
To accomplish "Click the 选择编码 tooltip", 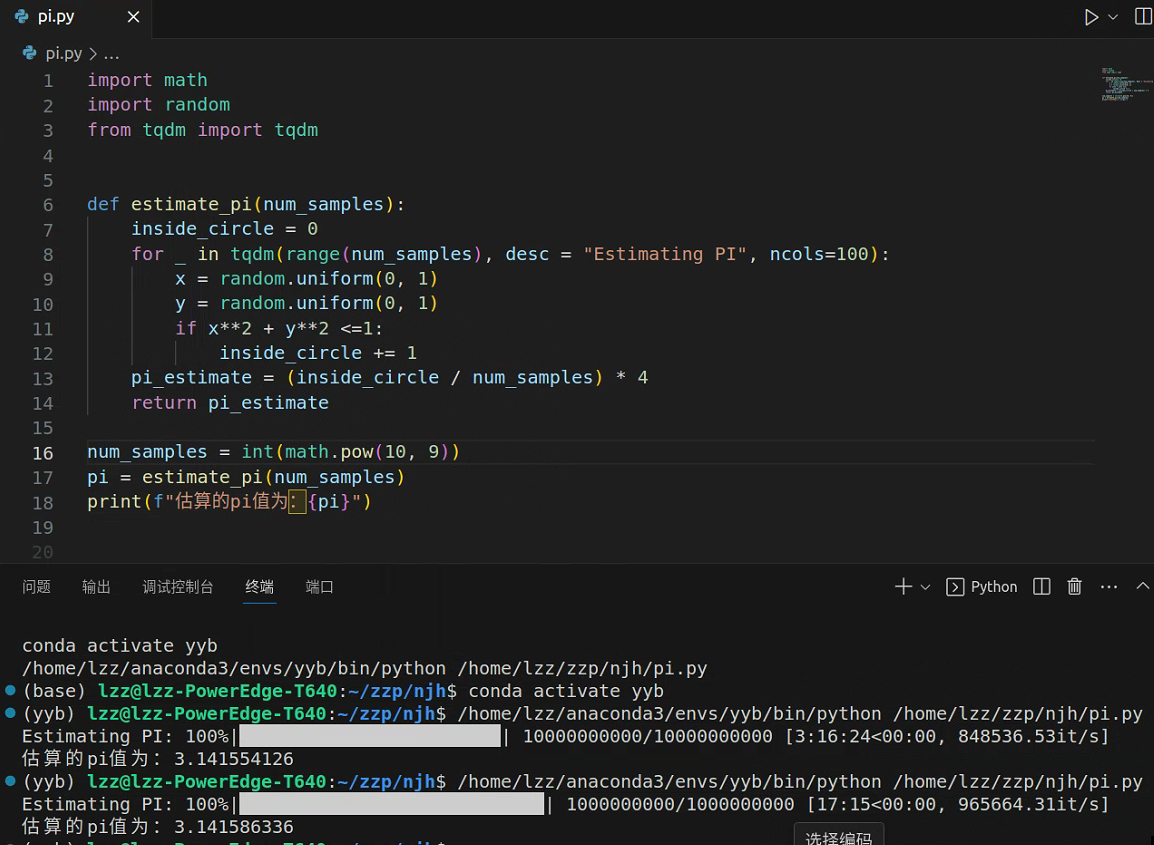I will click(838, 836).
